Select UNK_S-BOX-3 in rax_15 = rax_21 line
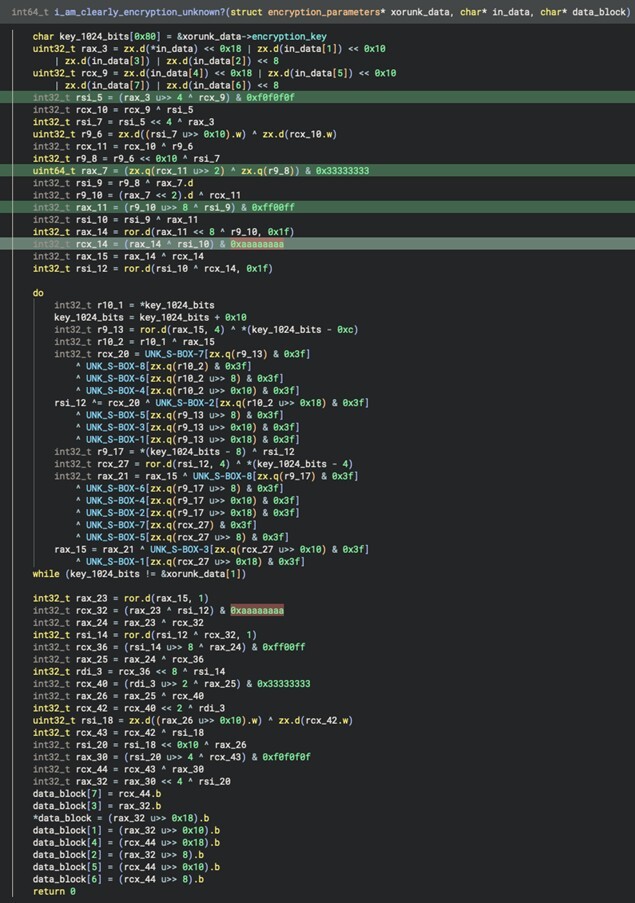The width and height of the screenshot is (635, 903). [180, 549]
